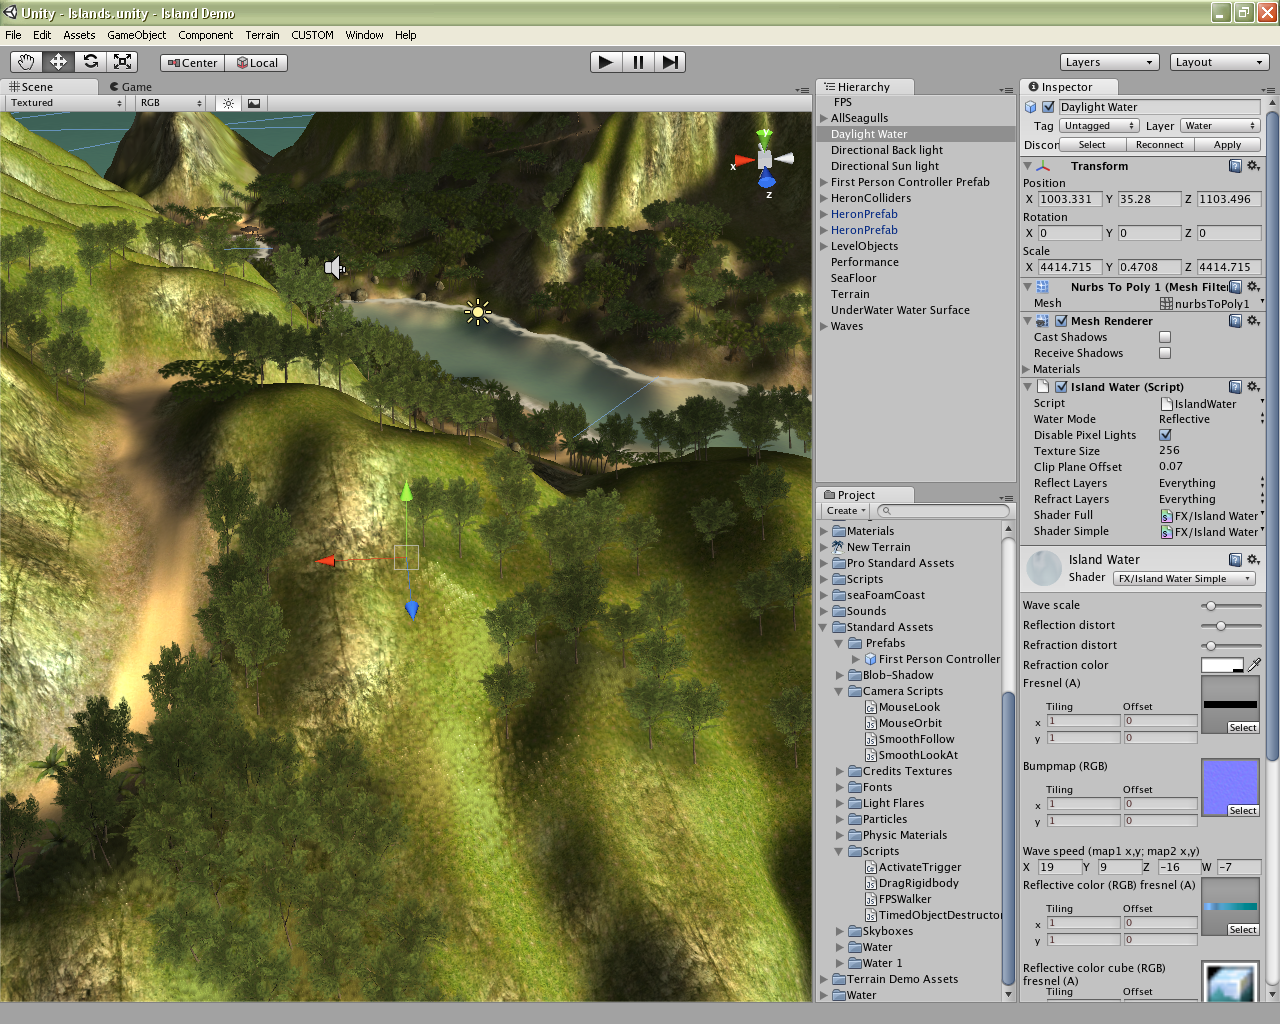Click the Apply prefab button
Image resolution: width=1280 pixels, height=1024 pixels.
(1227, 145)
